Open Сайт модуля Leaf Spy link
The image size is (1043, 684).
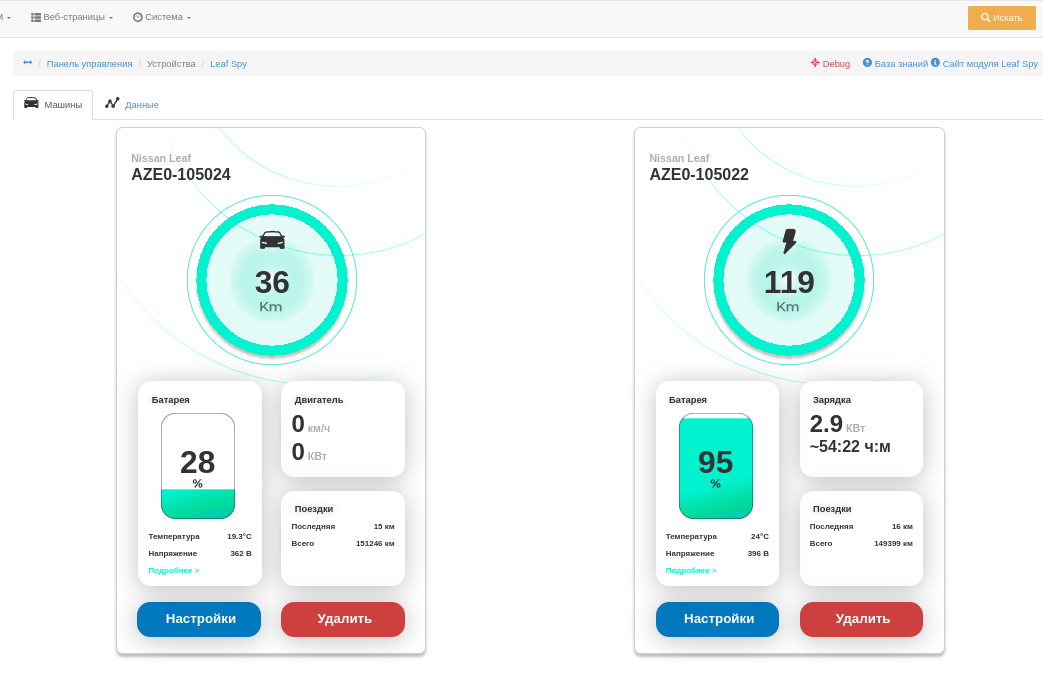click(x=984, y=64)
